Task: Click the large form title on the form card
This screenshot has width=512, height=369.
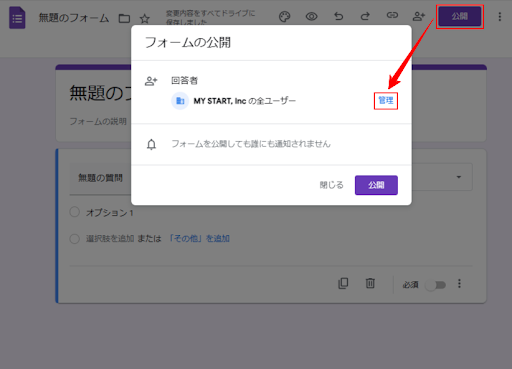Action: (x=100, y=93)
